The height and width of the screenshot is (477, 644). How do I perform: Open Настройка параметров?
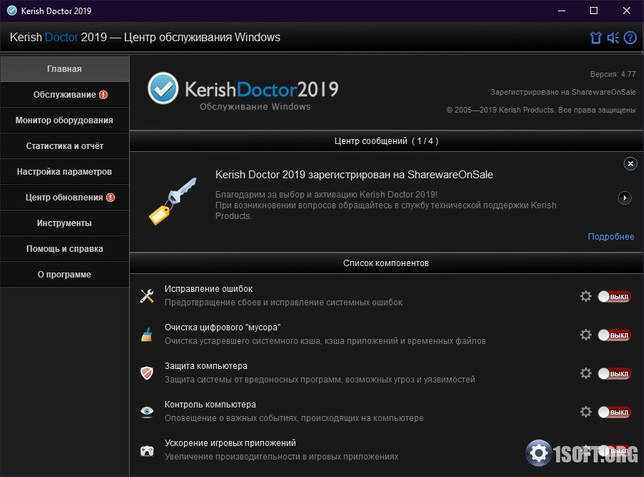(64, 172)
